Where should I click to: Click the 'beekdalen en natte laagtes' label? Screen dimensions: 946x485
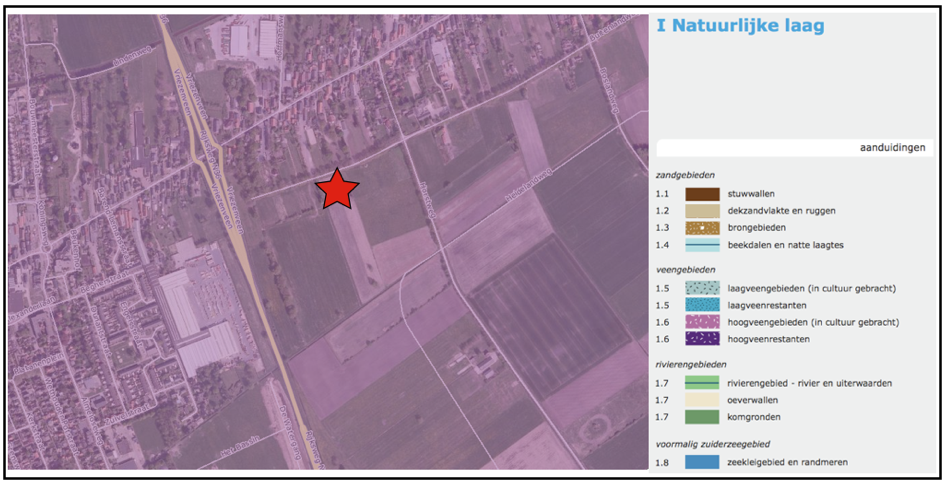click(786, 245)
